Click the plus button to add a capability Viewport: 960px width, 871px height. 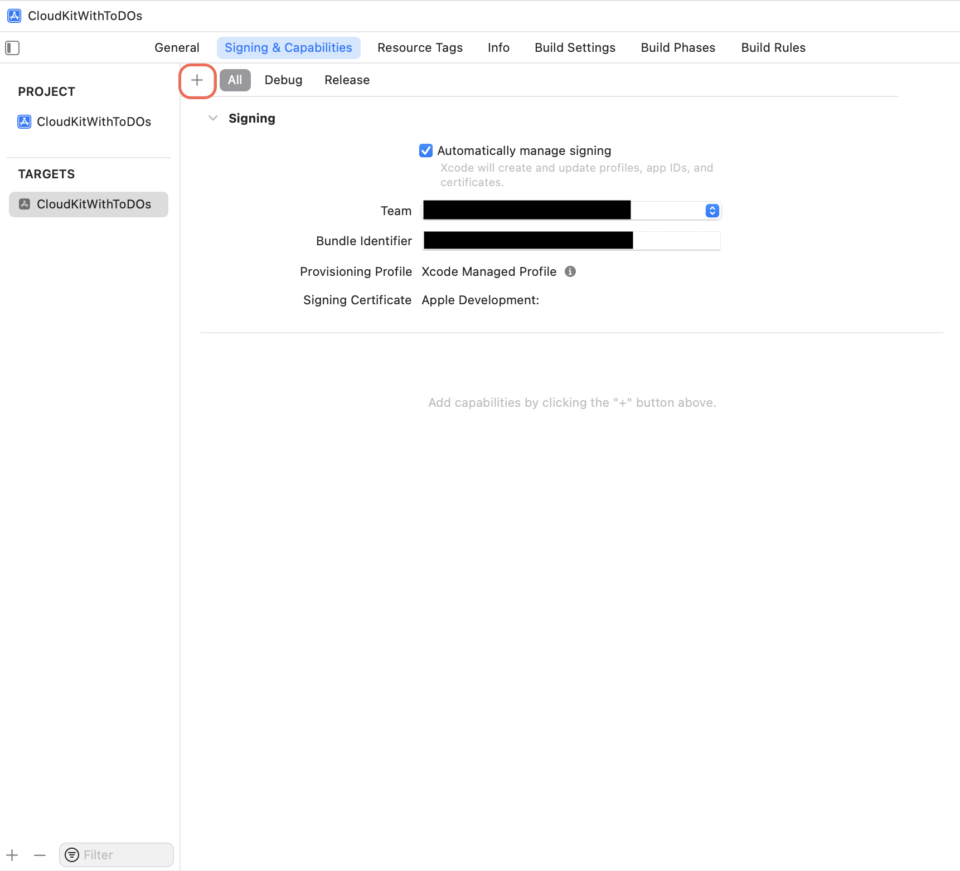tap(196, 81)
